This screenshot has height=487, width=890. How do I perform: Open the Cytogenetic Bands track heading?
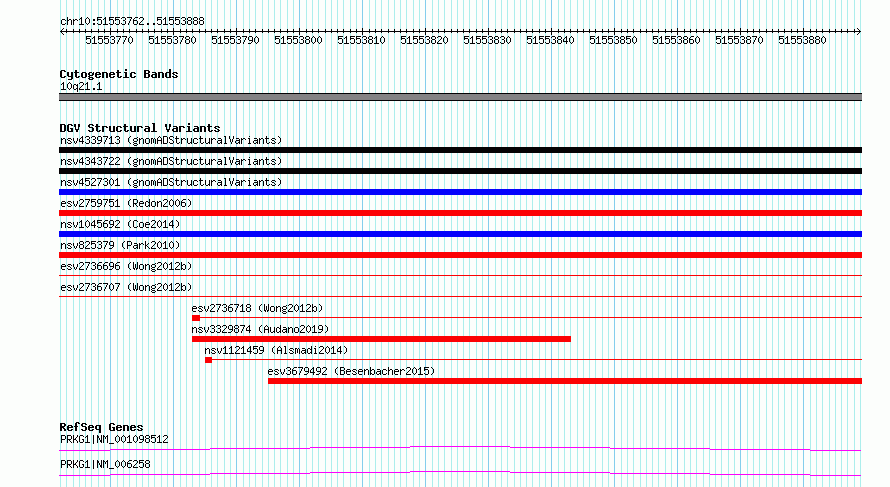tap(119, 74)
